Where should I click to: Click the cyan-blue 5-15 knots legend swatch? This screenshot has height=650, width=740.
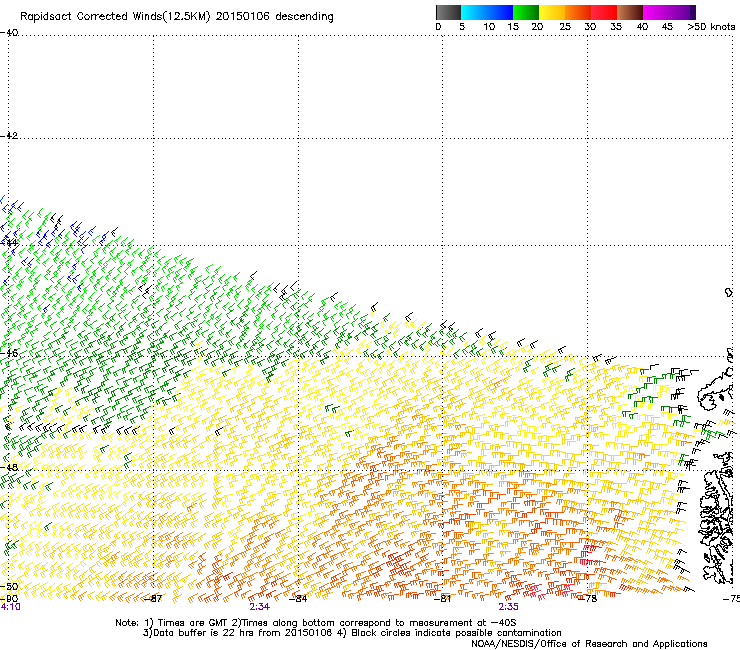point(487,12)
